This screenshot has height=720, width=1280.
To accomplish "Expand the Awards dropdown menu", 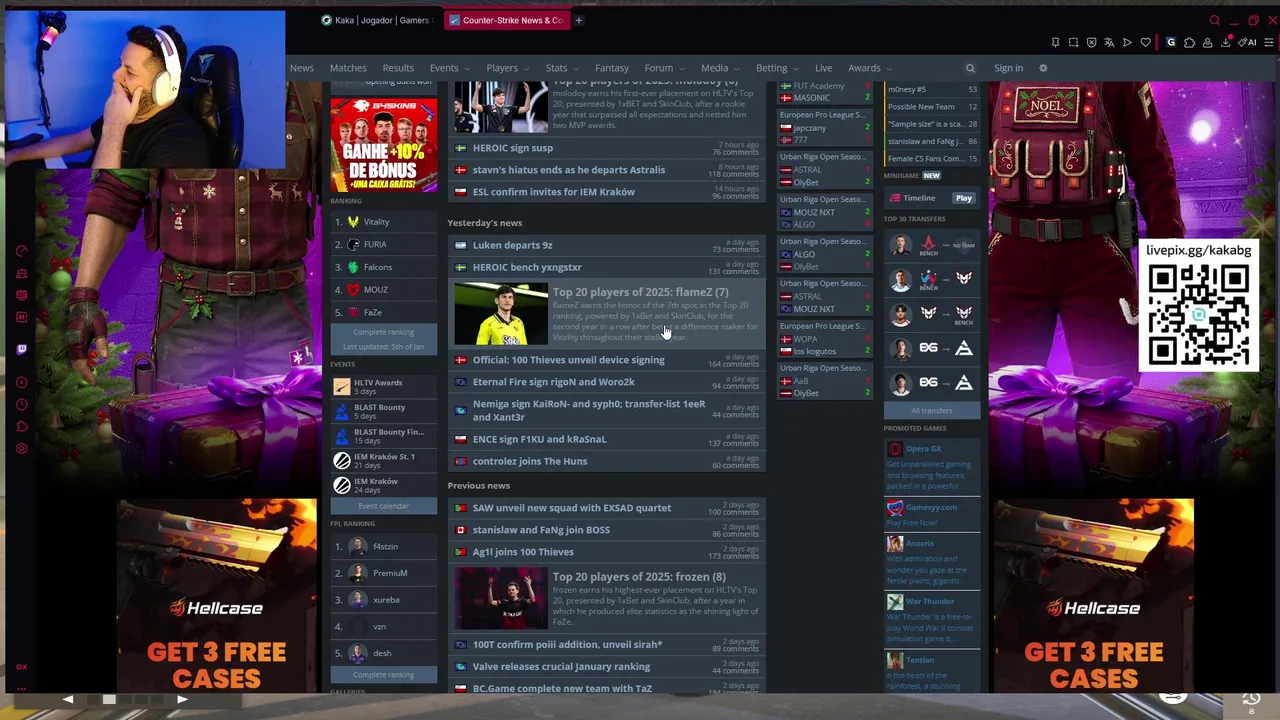I will 869,68.
